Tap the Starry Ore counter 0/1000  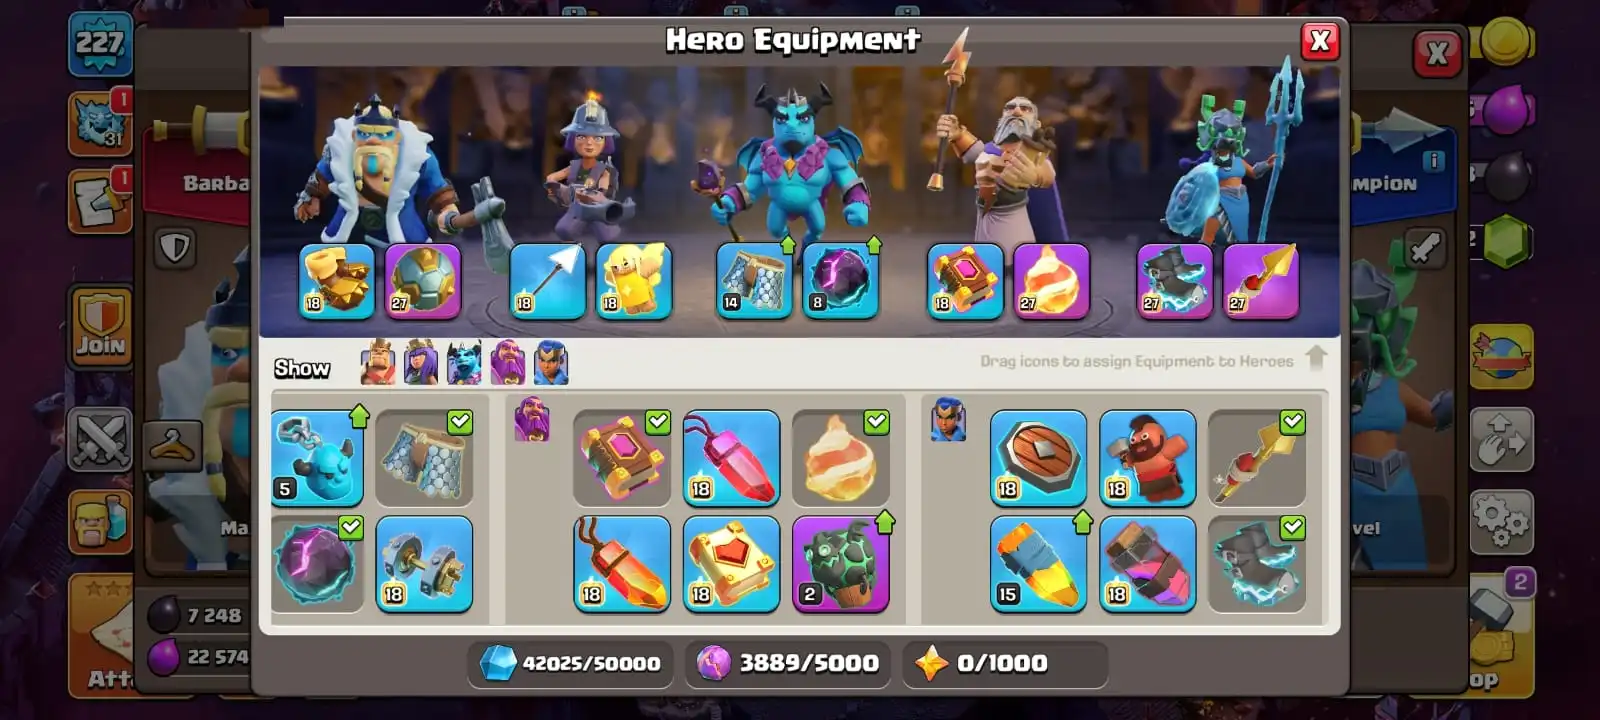[1003, 663]
